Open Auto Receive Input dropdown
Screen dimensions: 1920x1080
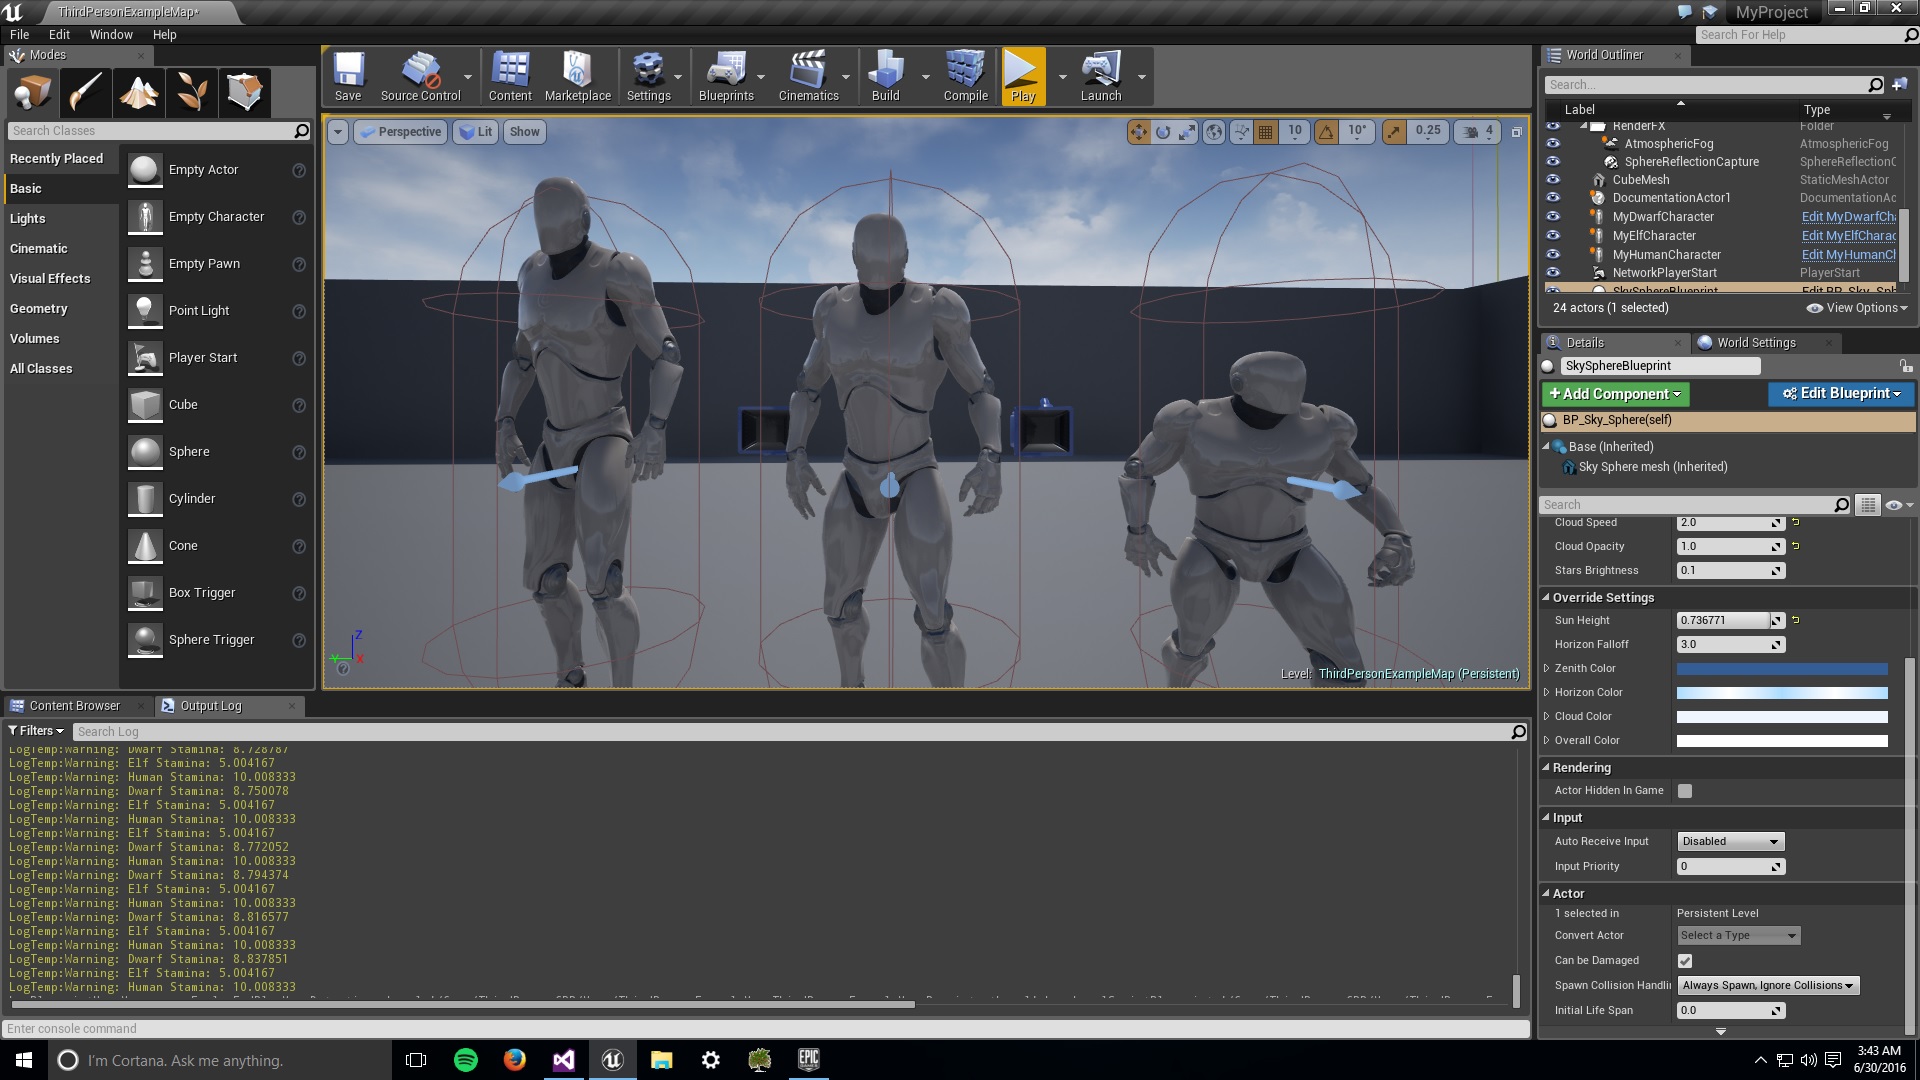click(x=1730, y=842)
